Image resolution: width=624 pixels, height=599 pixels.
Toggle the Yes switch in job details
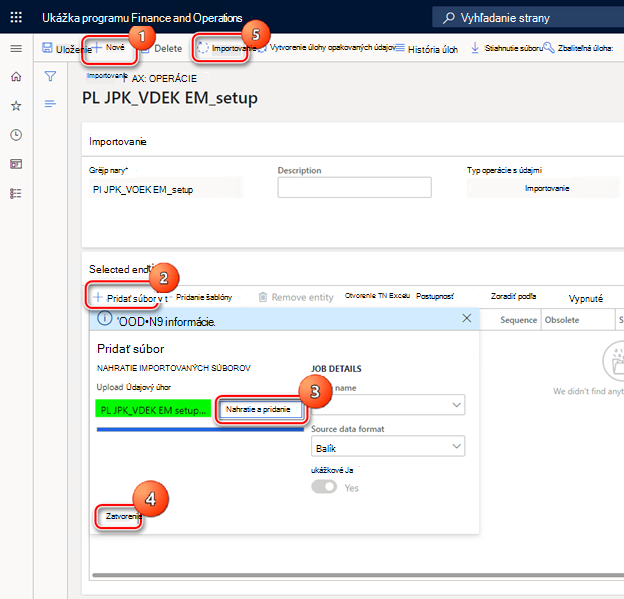pyautogui.click(x=324, y=487)
